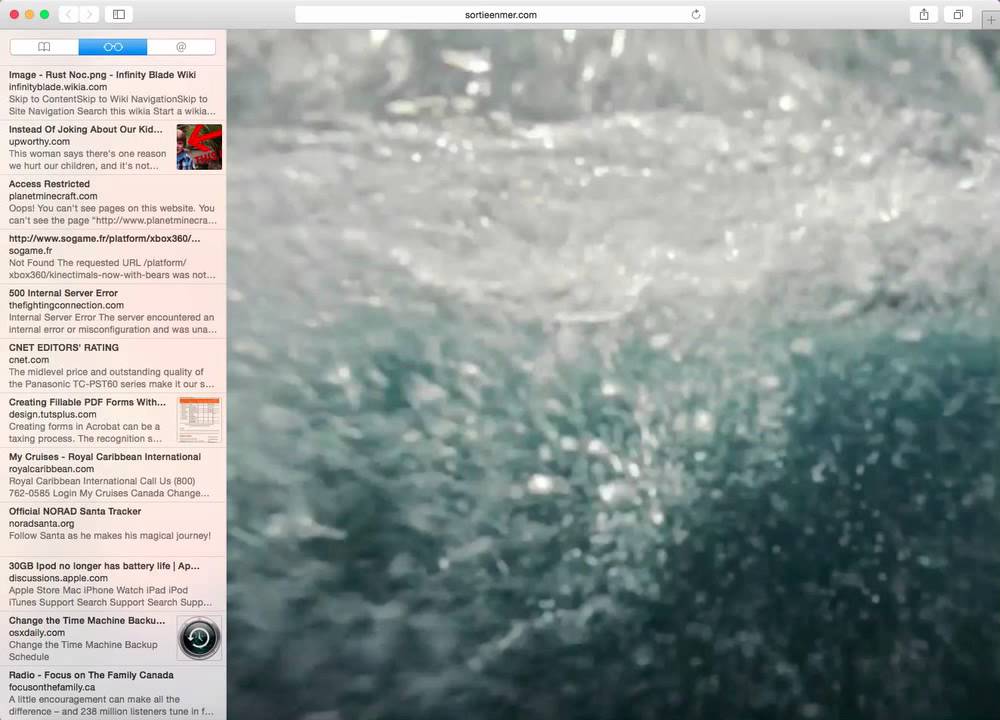This screenshot has height=720, width=1000.
Task: Open Creating Fillable PDF Forms item
Action: click(113, 420)
